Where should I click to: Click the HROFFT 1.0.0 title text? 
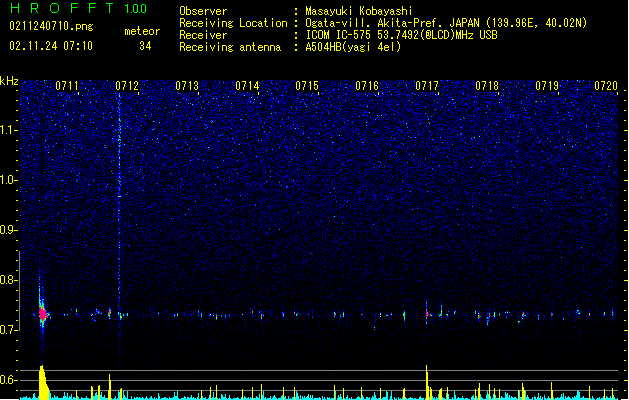(79, 8)
